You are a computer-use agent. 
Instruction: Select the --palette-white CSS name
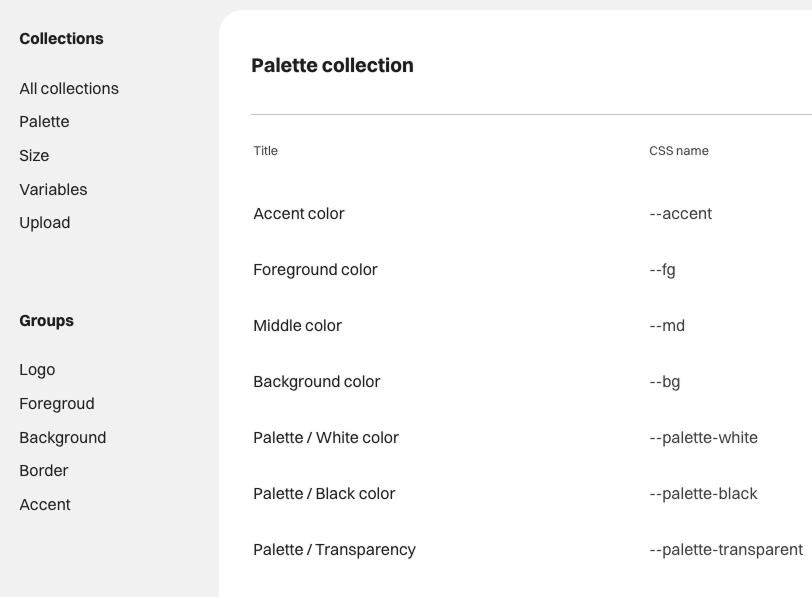703,437
